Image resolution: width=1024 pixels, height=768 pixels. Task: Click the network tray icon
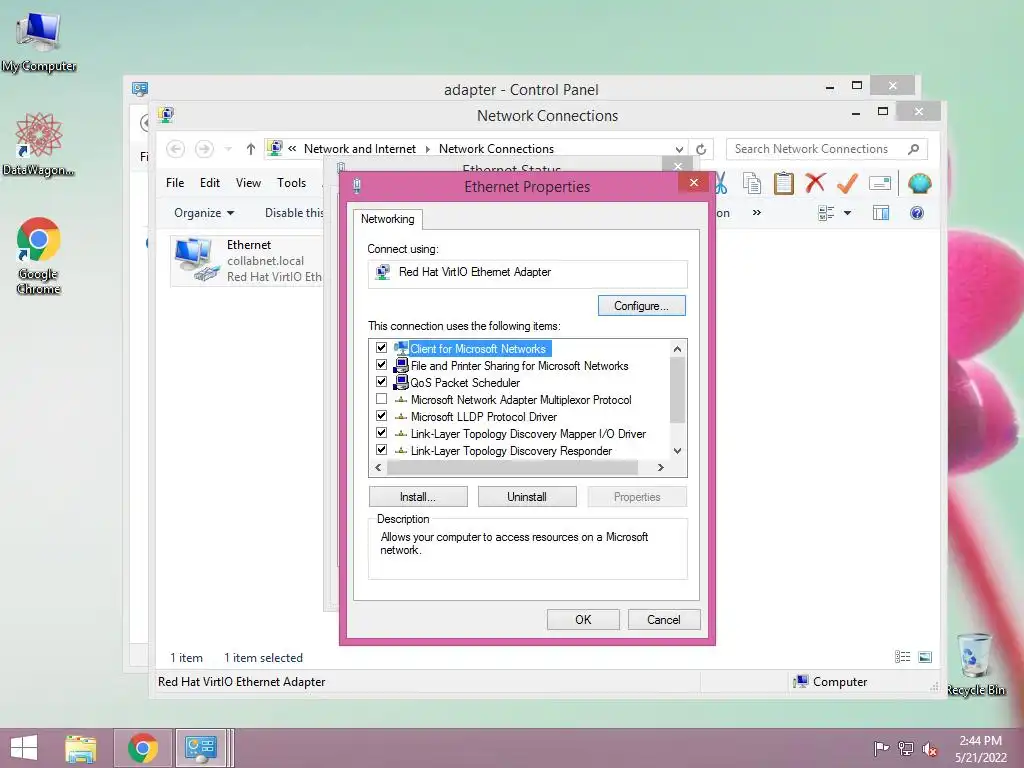[906, 748]
